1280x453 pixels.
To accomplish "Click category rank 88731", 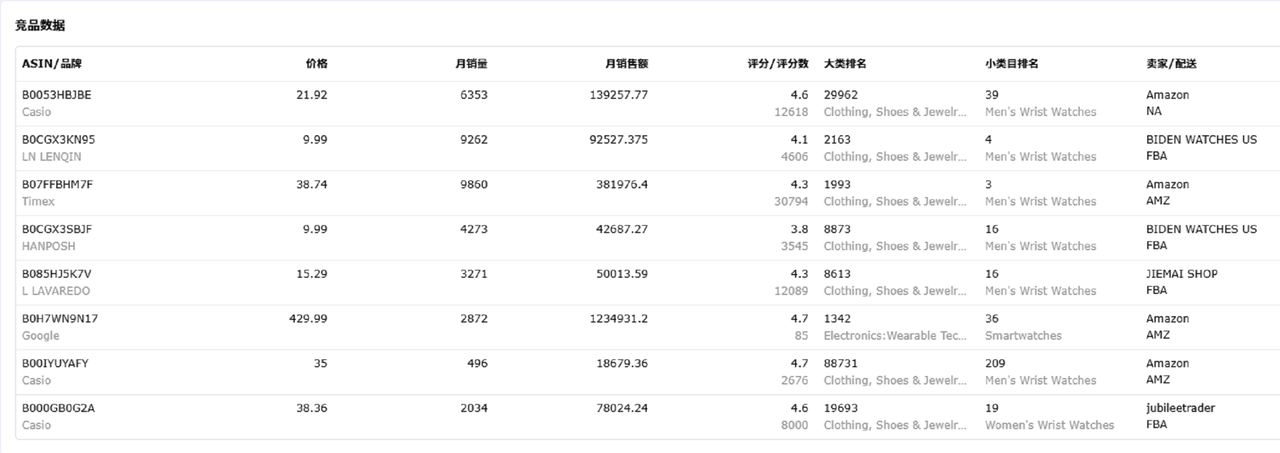I will [841, 364].
